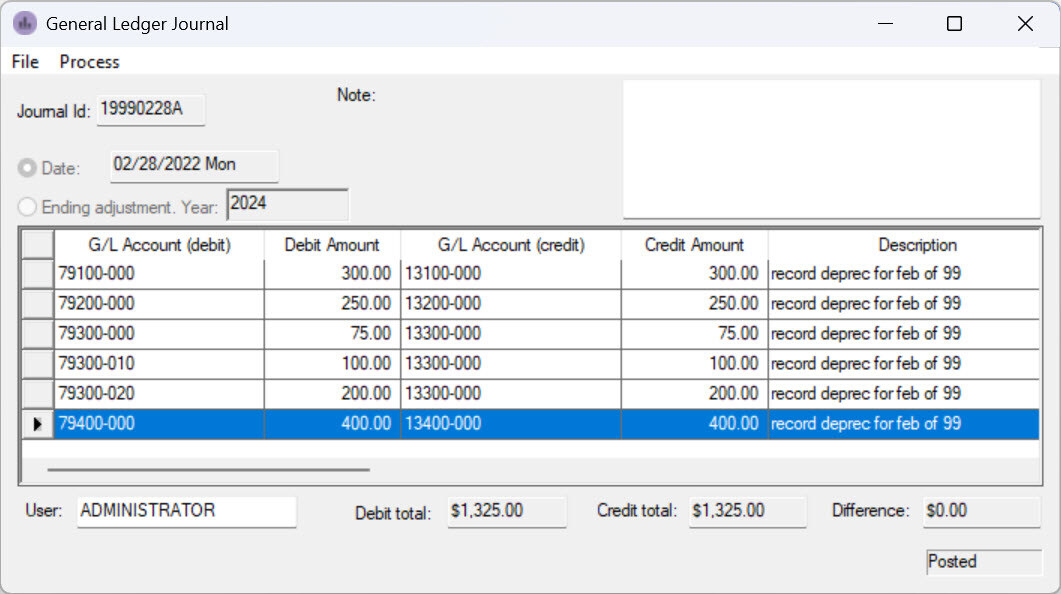This screenshot has height=594, width=1061.
Task: Click debit account cell 79100-000
Action: (x=159, y=274)
